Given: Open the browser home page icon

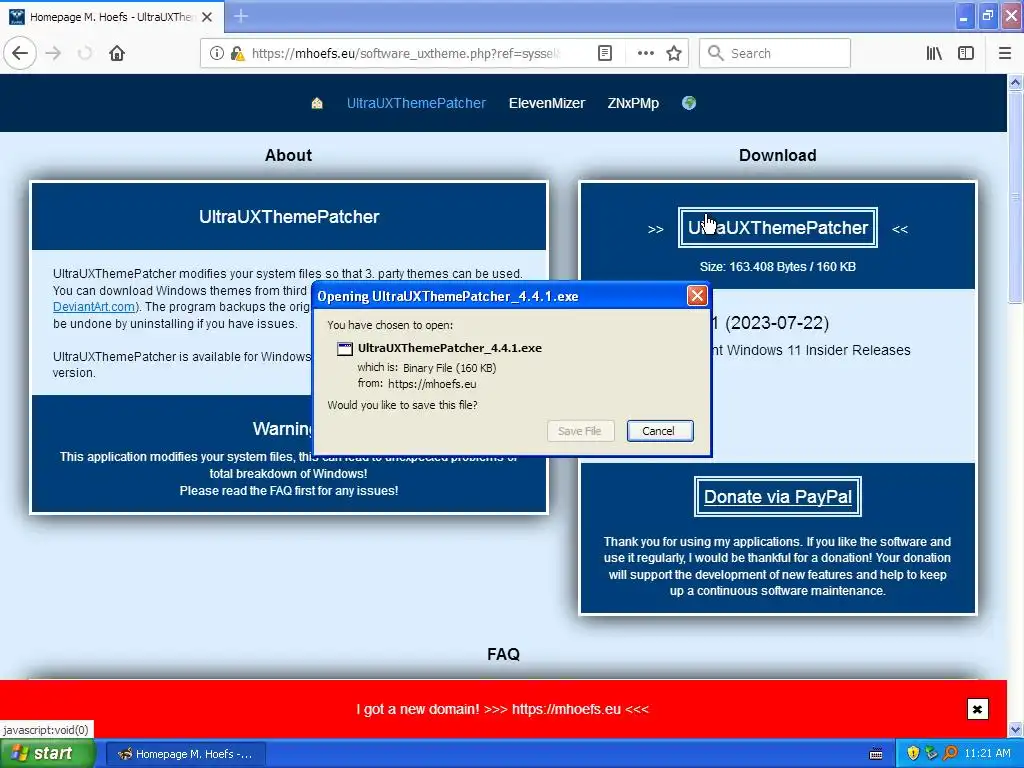Looking at the screenshot, I should [117, 53].
